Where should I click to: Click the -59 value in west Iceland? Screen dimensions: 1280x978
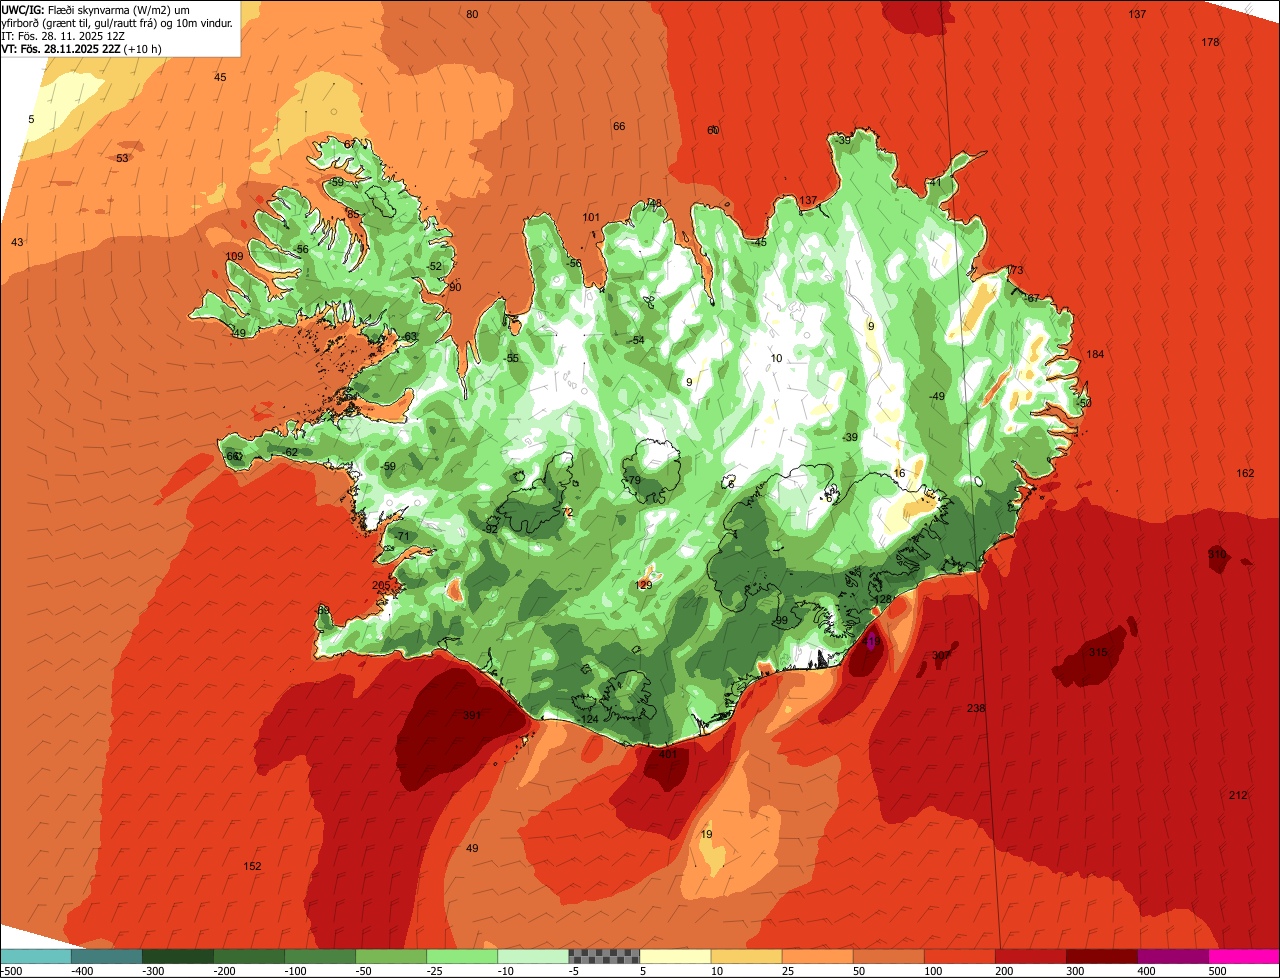(x=387, y=466)
